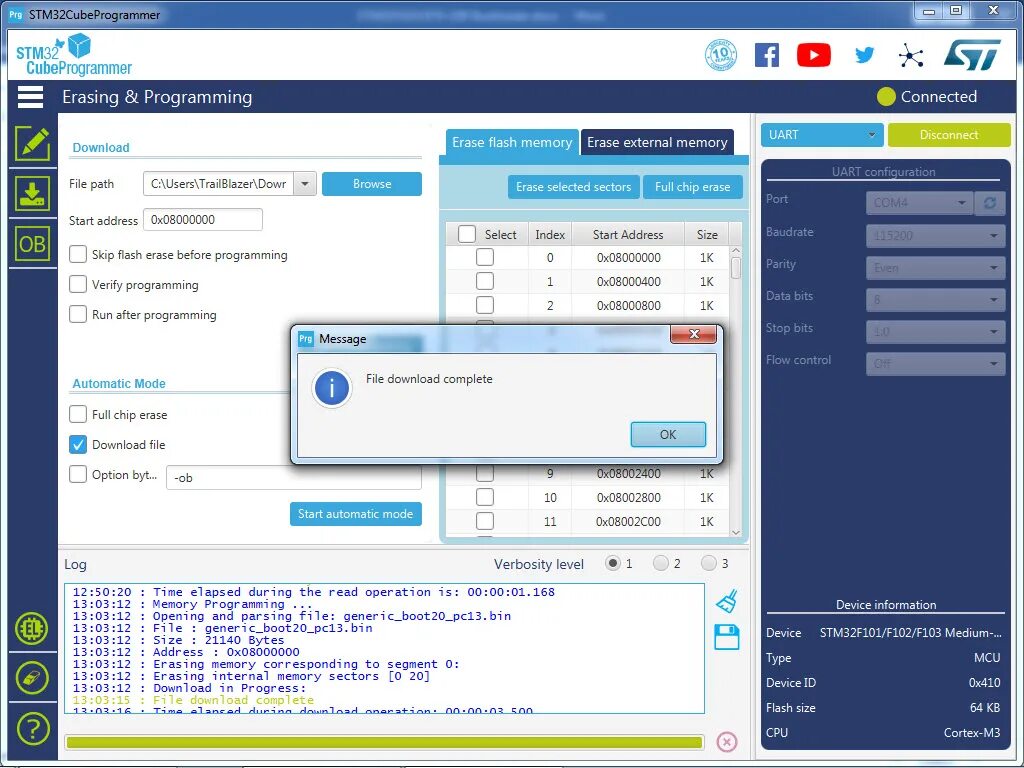Viewport: 1024px width, 768px height.
Task: Set verbosity level to 3
Action: click(709, 563)
